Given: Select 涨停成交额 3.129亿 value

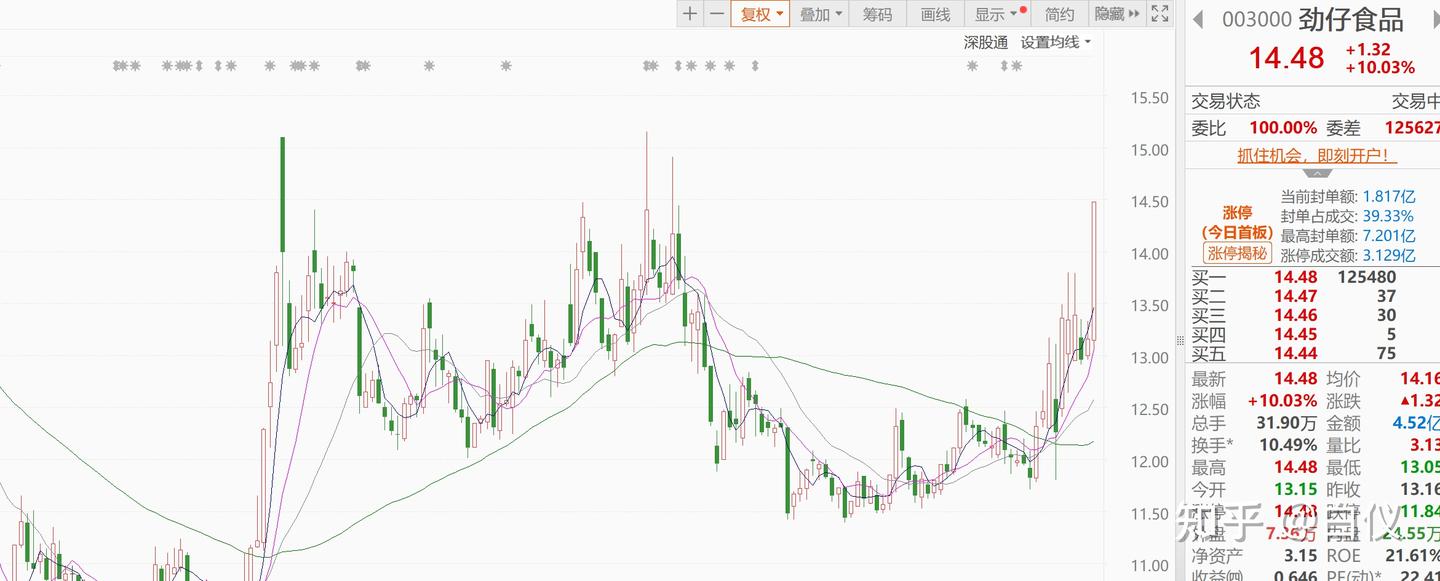Looking at the screenshot, I should [1388, 255].
